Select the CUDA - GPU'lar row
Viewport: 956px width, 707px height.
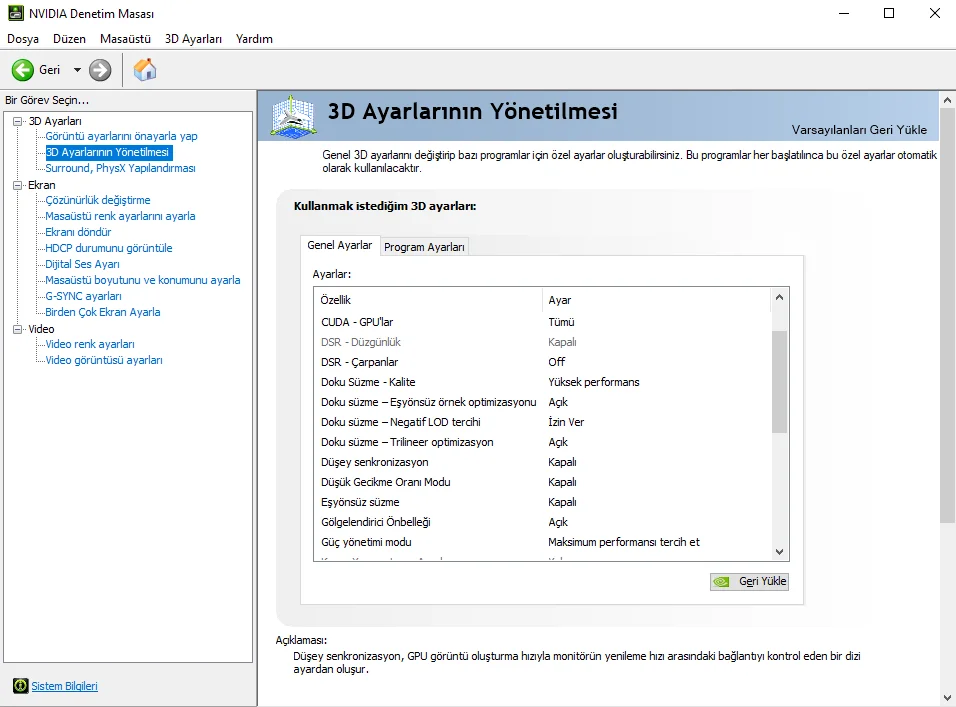click(x=543, y=322)
